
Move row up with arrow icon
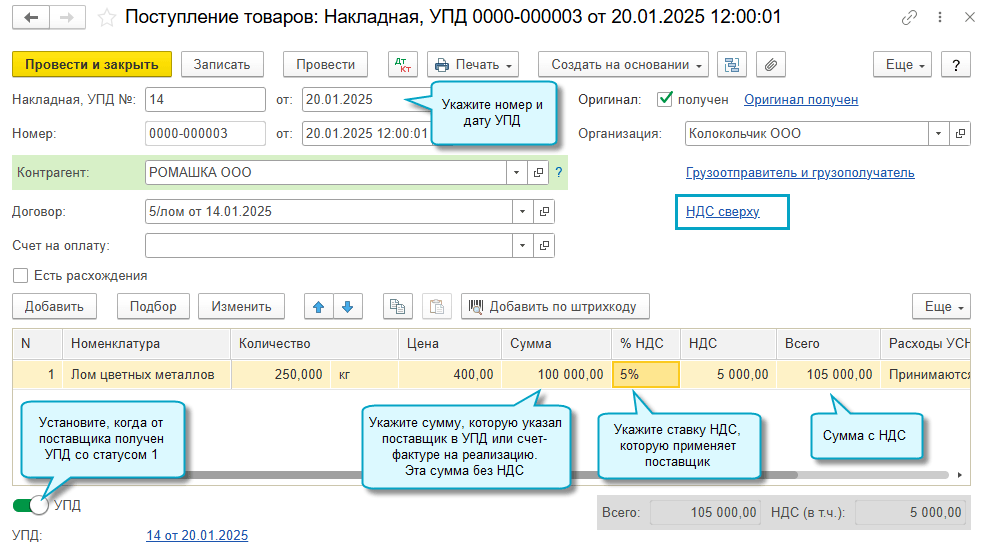click(319, 307)
